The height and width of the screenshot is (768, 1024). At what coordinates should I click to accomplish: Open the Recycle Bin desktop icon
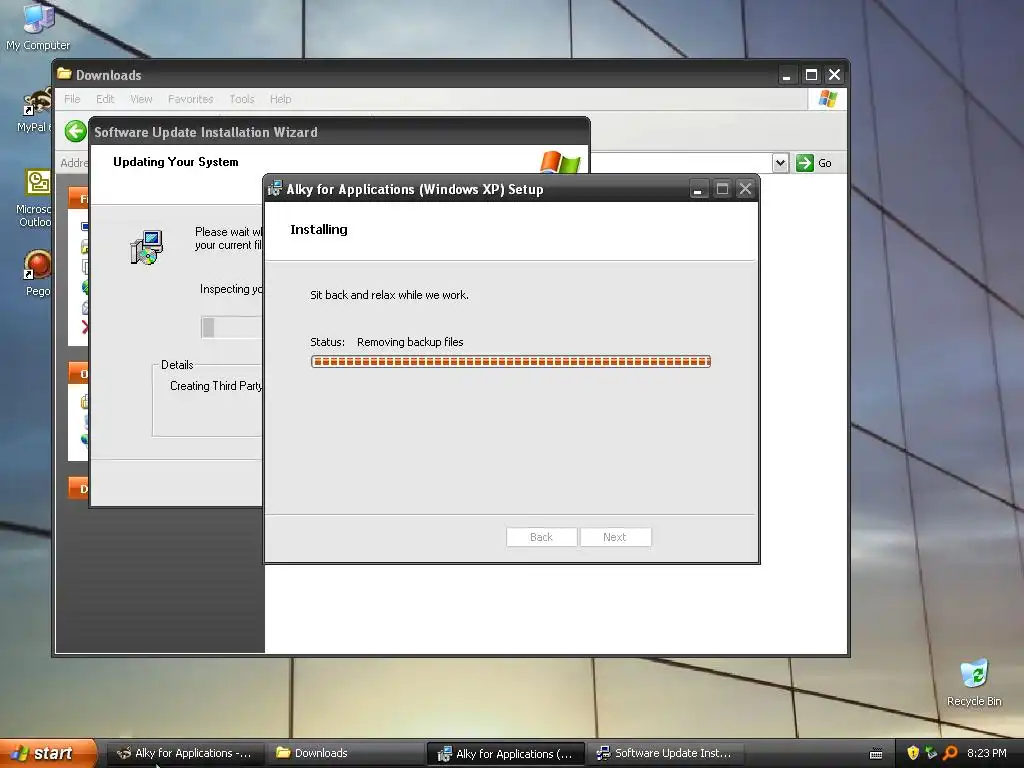[x=974, y=683]
